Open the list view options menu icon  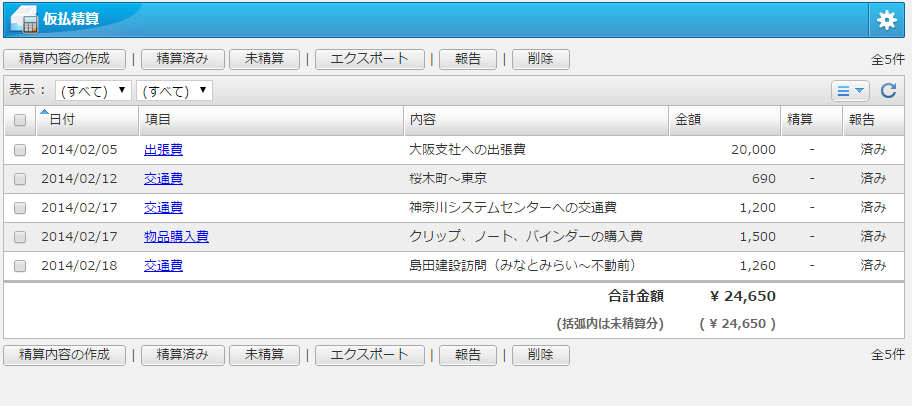point(849,91)
